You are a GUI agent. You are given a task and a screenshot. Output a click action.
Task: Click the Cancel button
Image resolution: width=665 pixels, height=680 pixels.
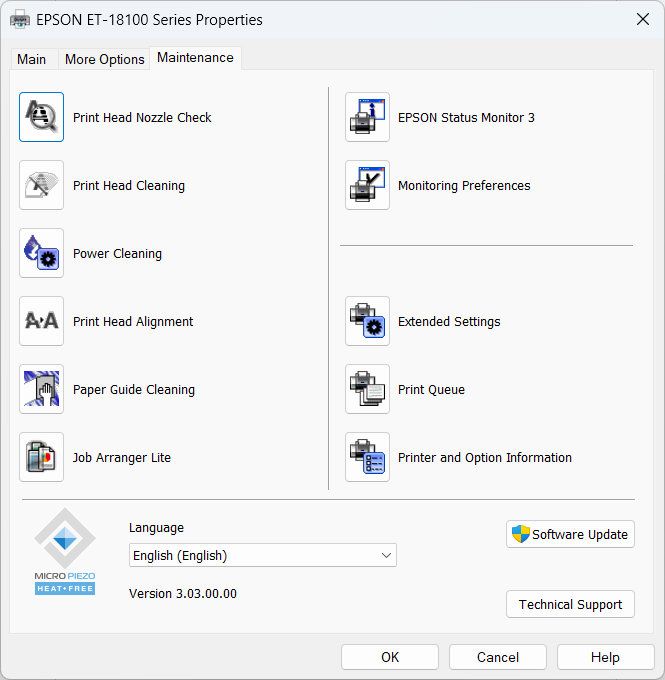(498, 657)
